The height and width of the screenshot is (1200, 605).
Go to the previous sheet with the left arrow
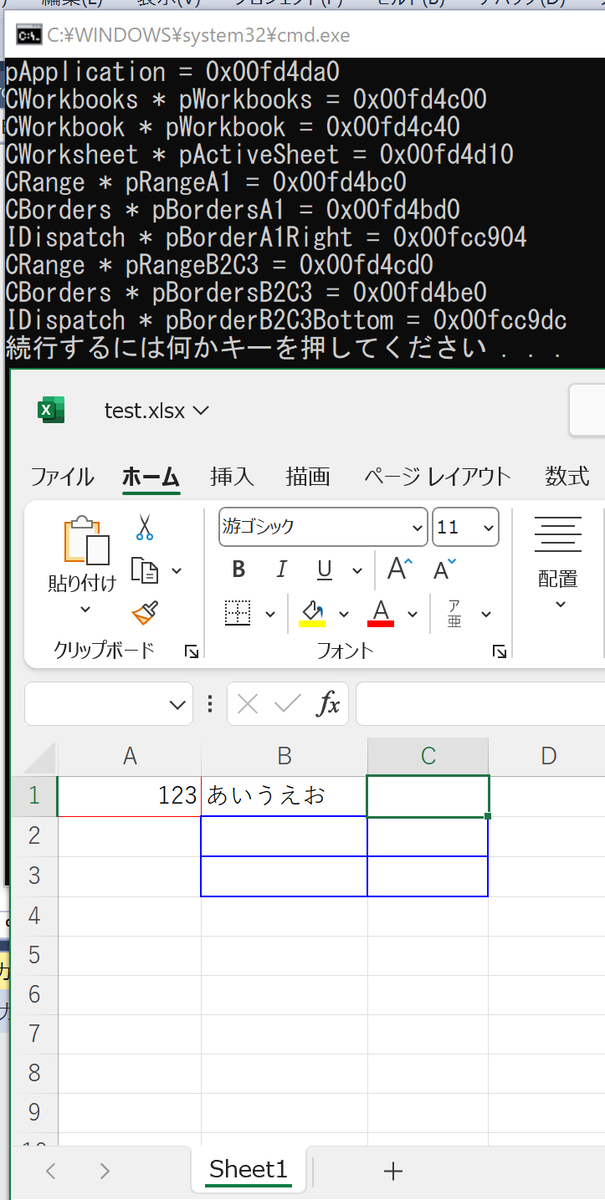tap(51, 1171)
